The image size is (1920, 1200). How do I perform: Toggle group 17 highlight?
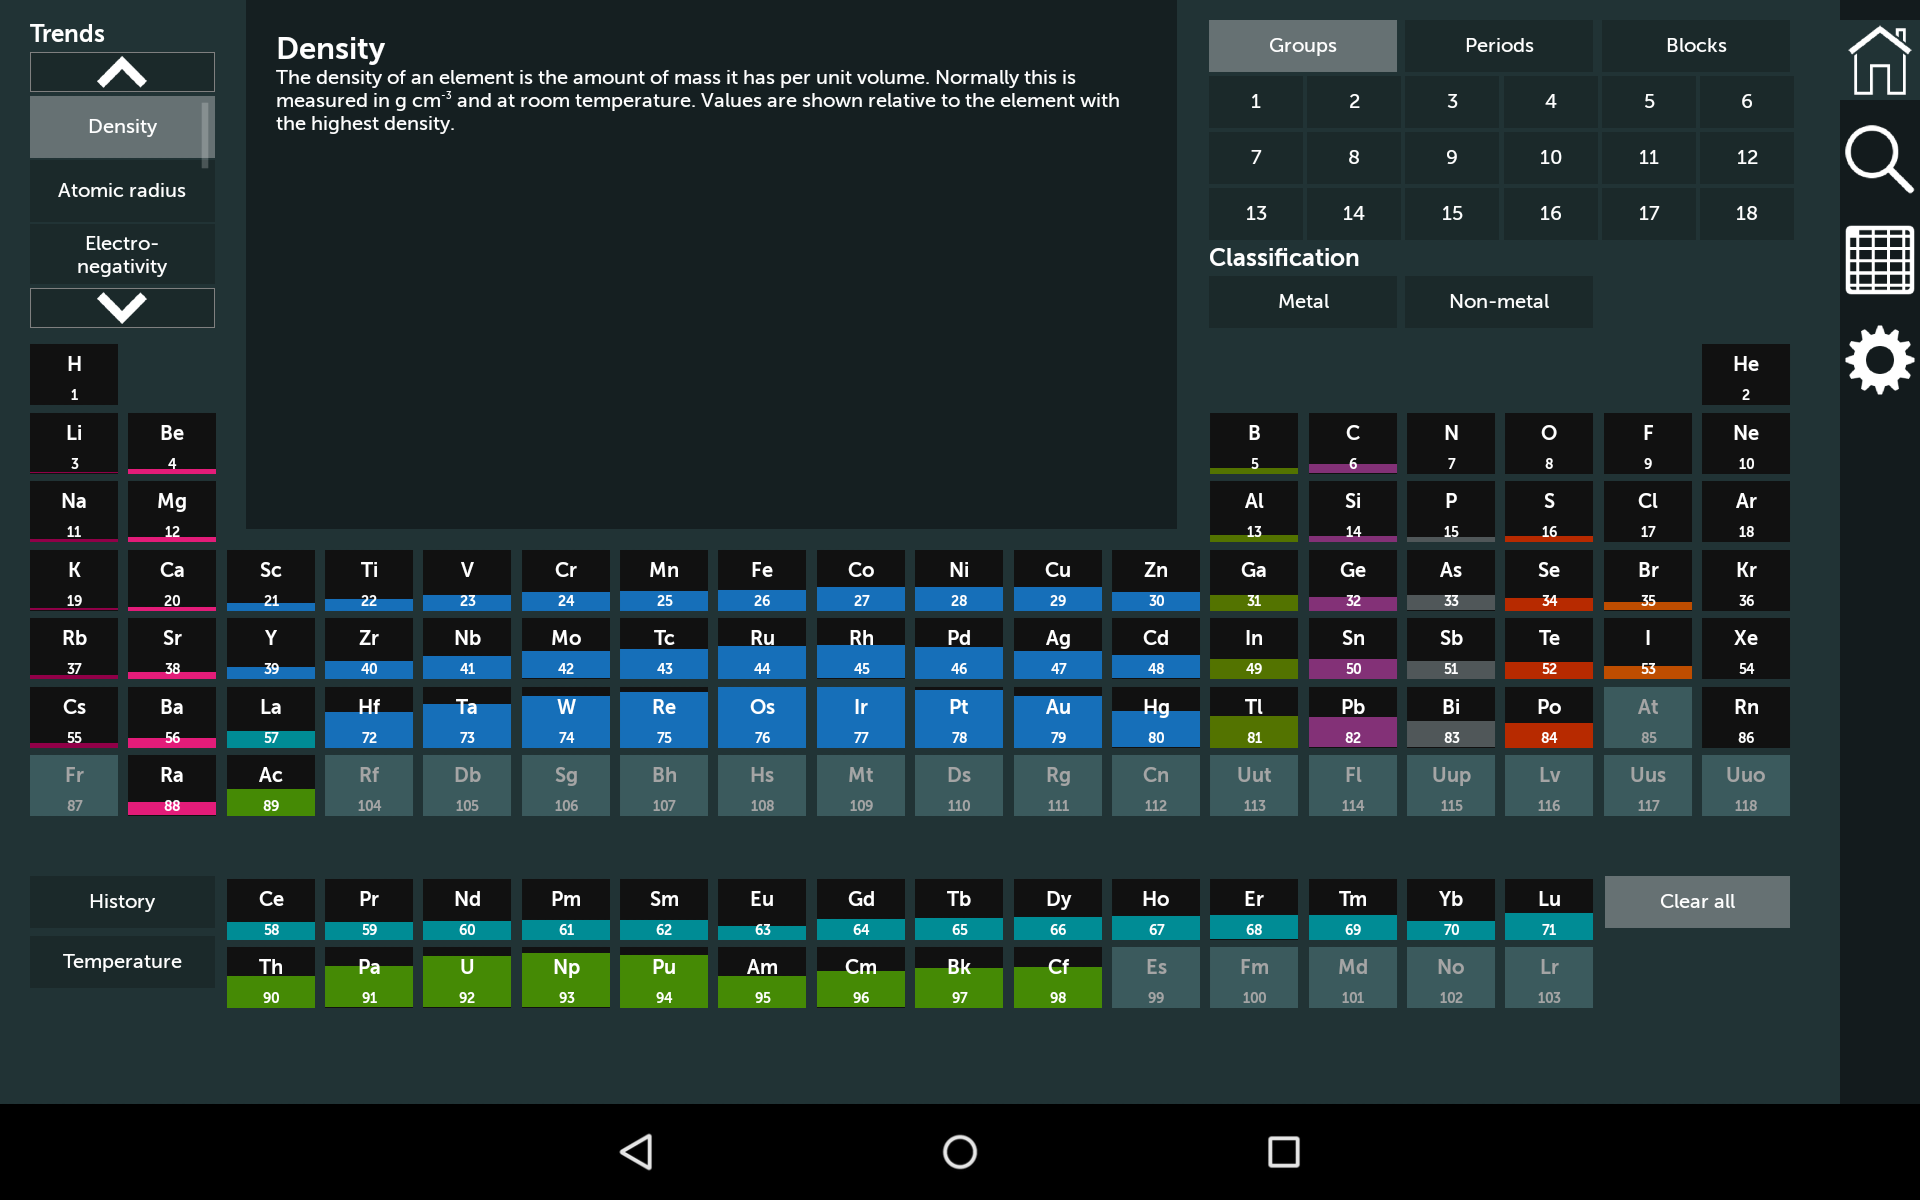(x=1648, y=213)
